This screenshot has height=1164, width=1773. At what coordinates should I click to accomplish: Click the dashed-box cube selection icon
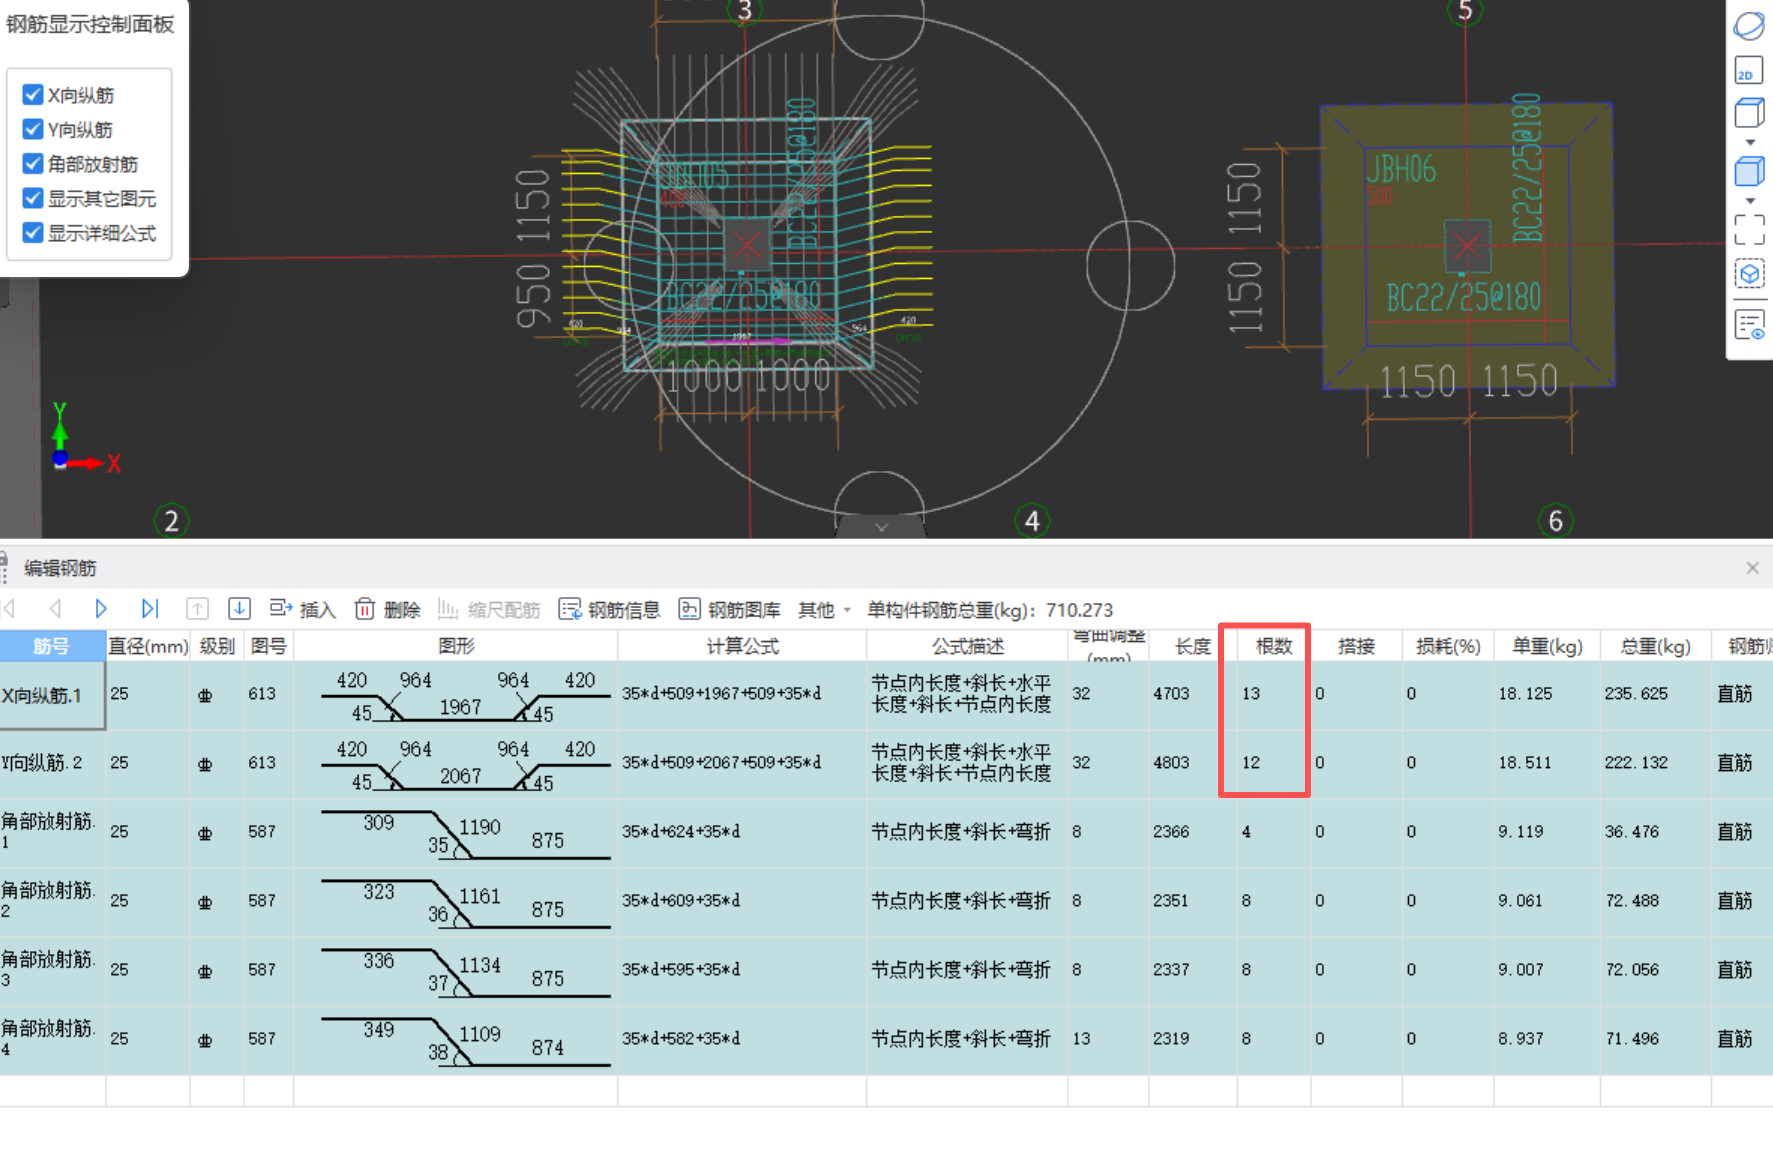click(x=1749, y=274)
